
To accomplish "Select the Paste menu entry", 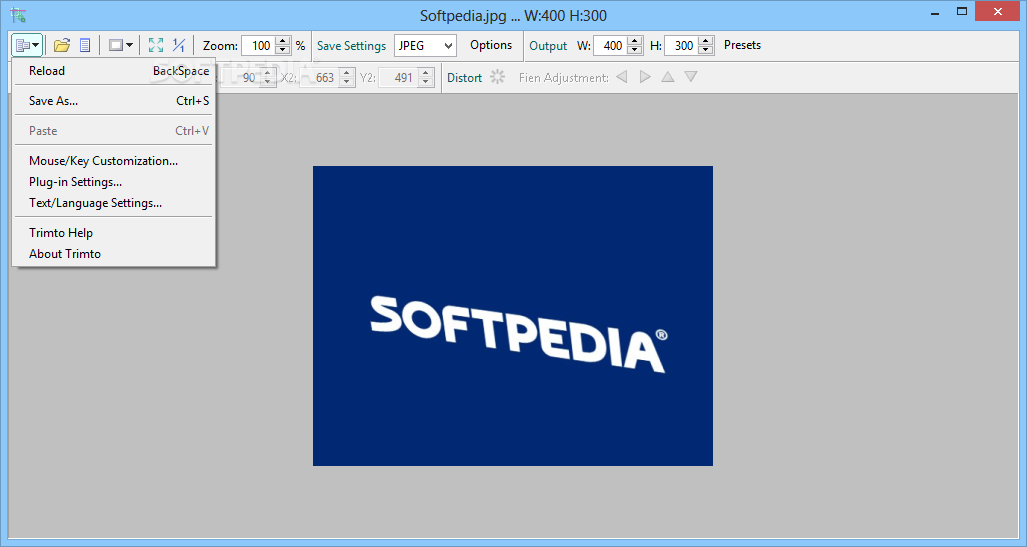I will pyautogui.click(x=113, y=131).
